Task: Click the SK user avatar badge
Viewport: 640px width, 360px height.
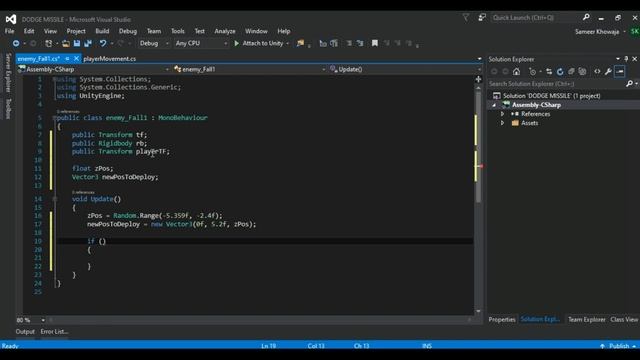Action: [635, 31]
